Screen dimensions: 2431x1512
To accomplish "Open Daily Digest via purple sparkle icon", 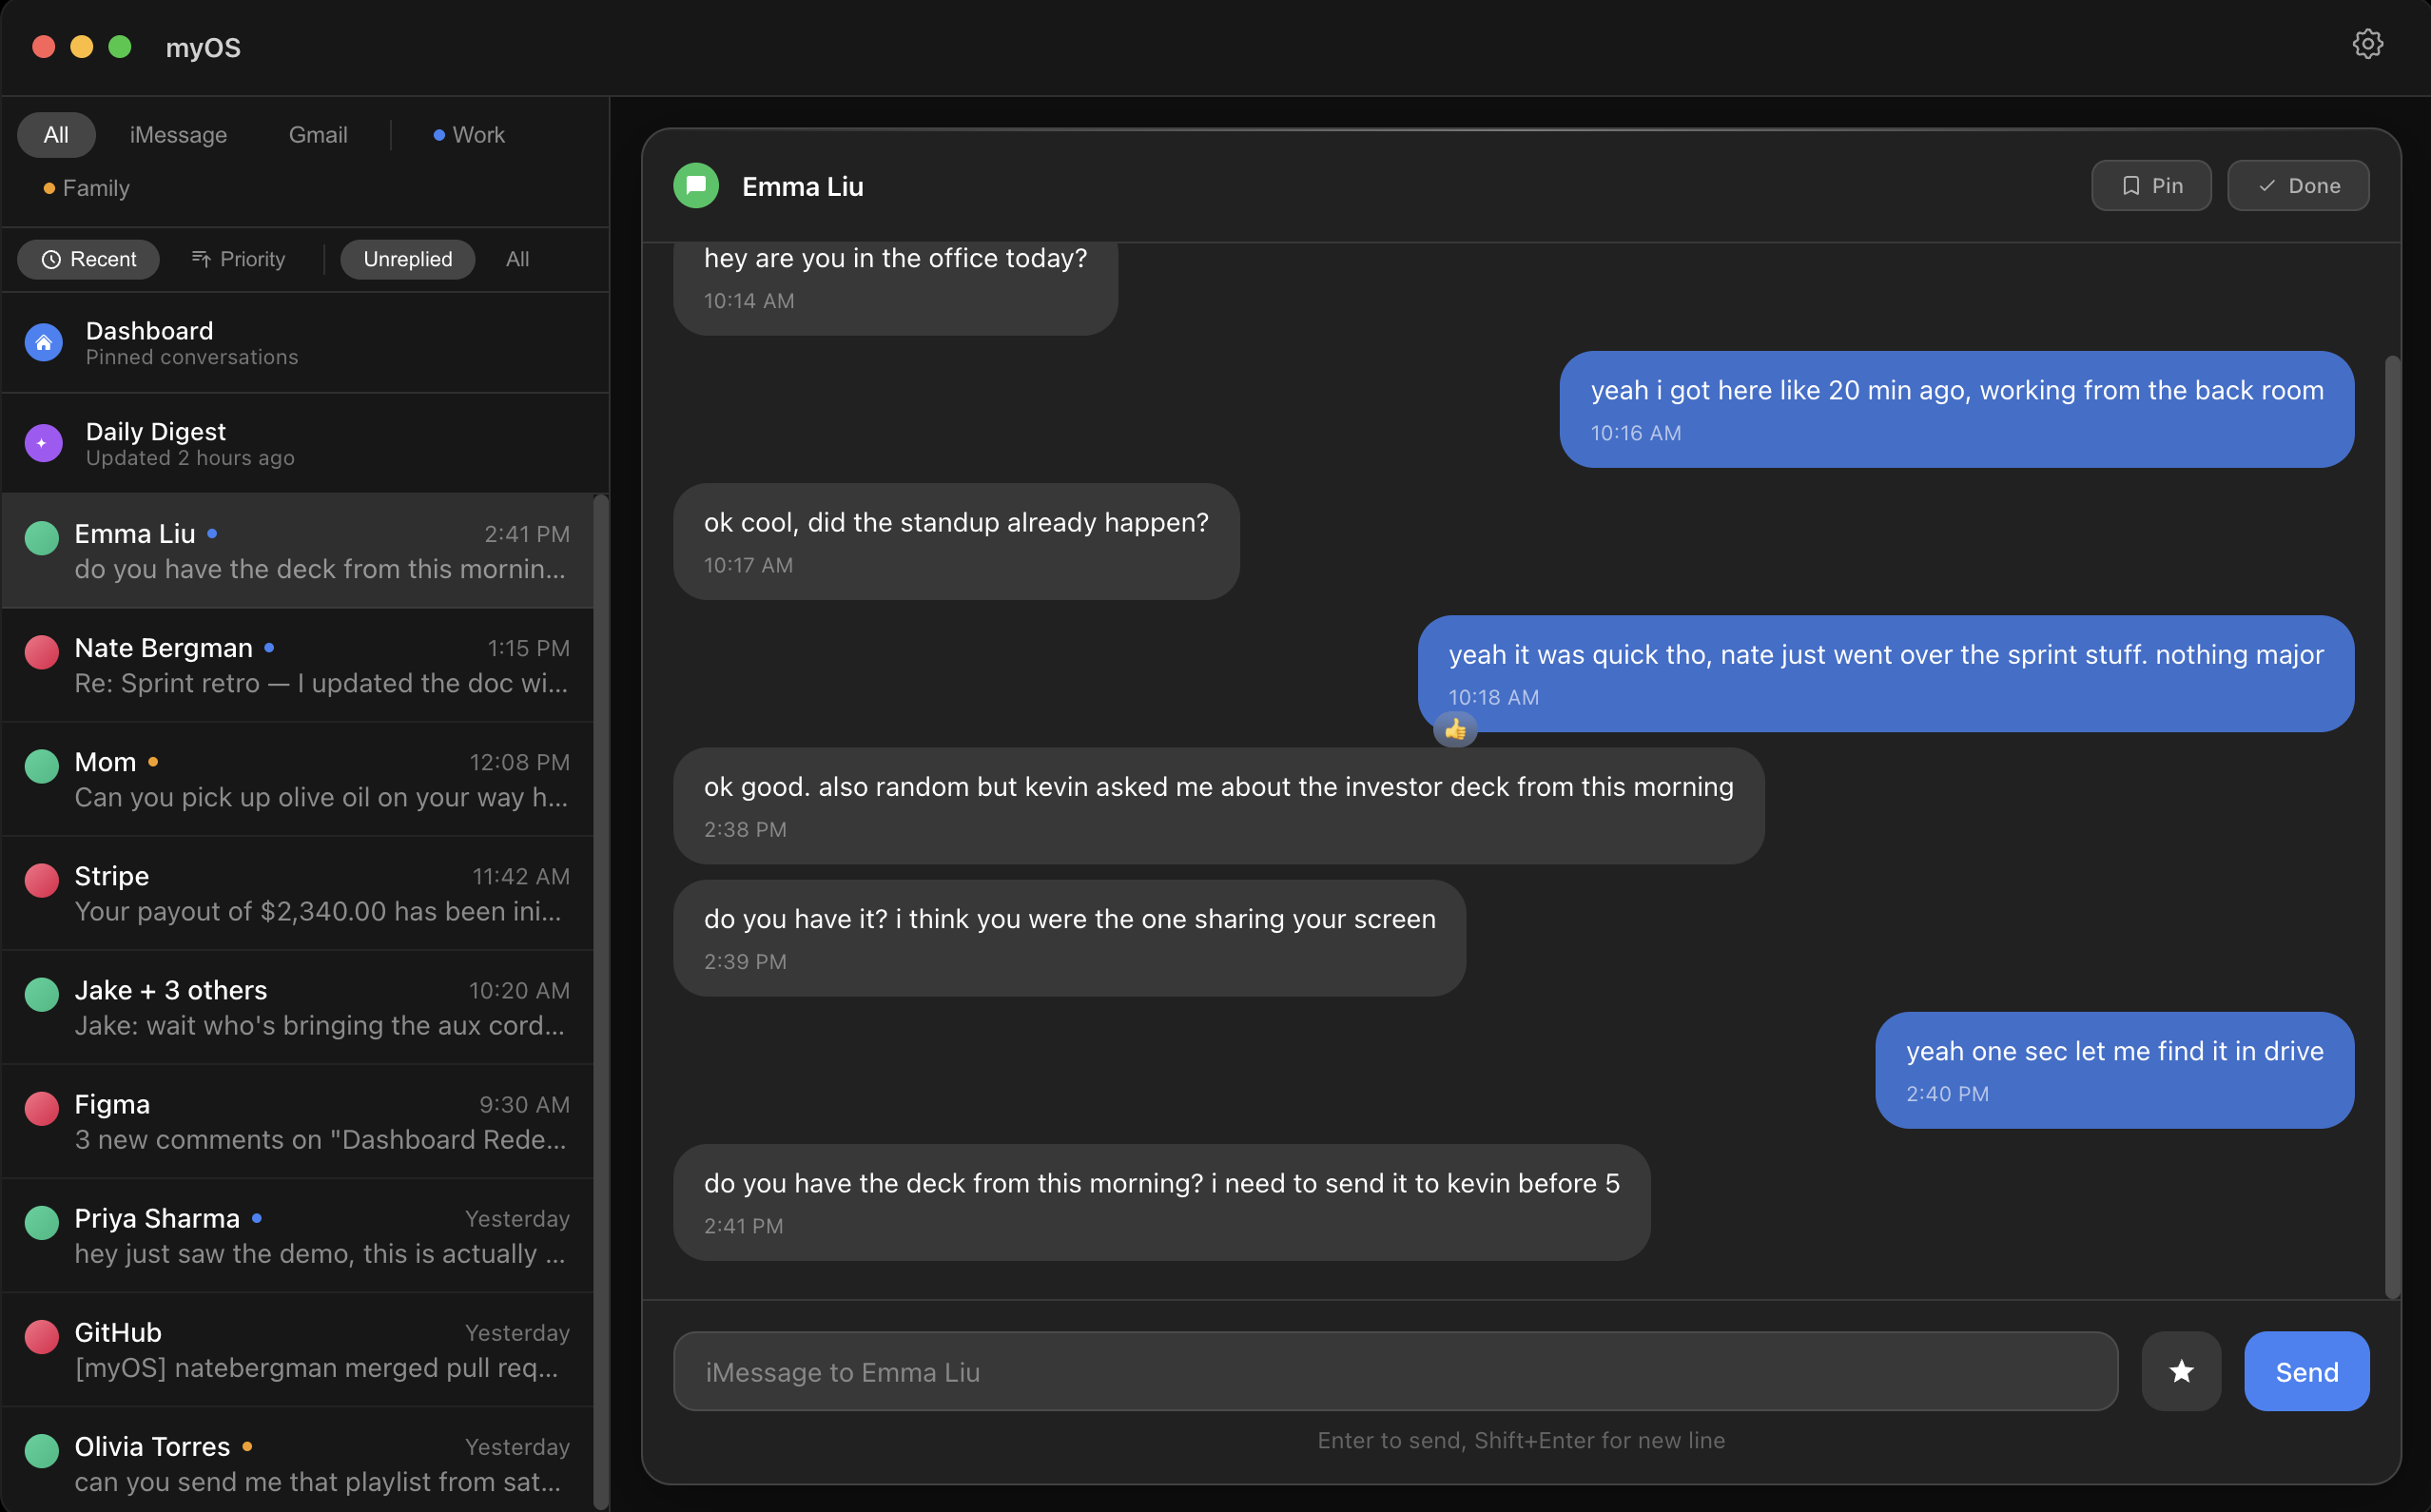I will point(44,443).
